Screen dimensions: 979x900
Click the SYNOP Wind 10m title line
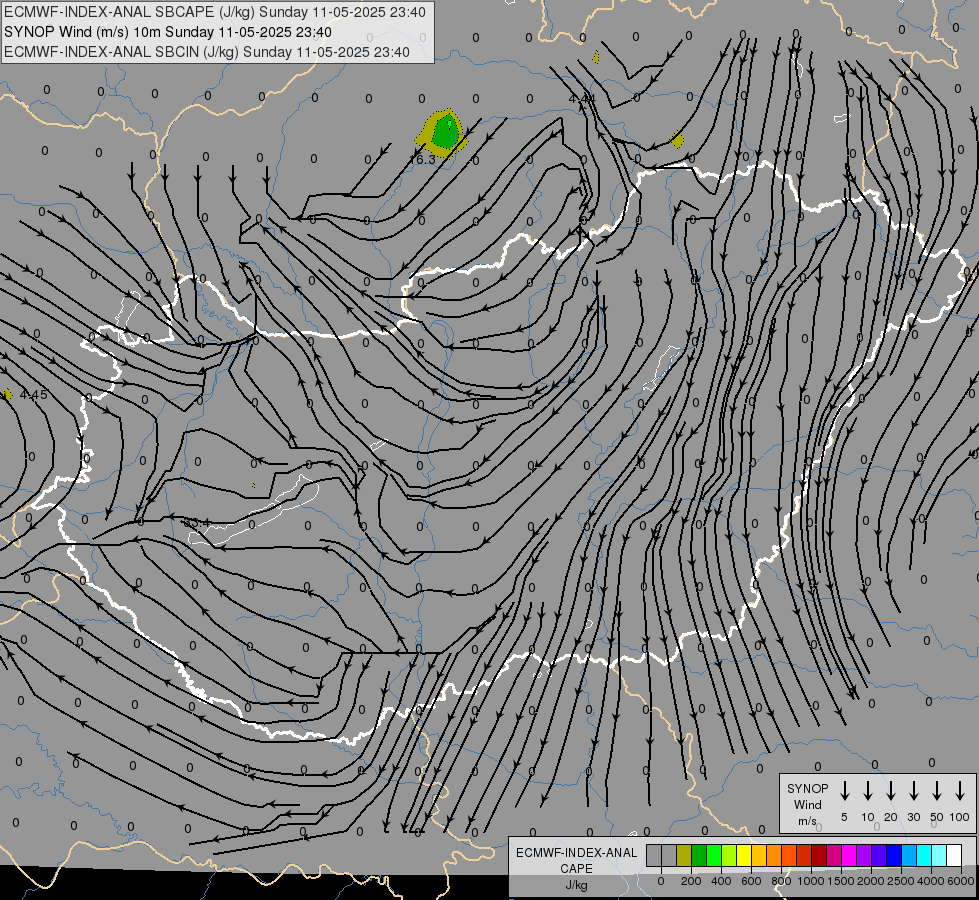coord(168,32)
